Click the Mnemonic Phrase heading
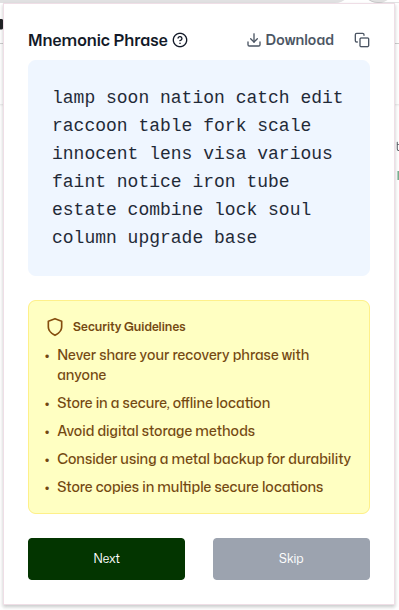 pos(98,40)
